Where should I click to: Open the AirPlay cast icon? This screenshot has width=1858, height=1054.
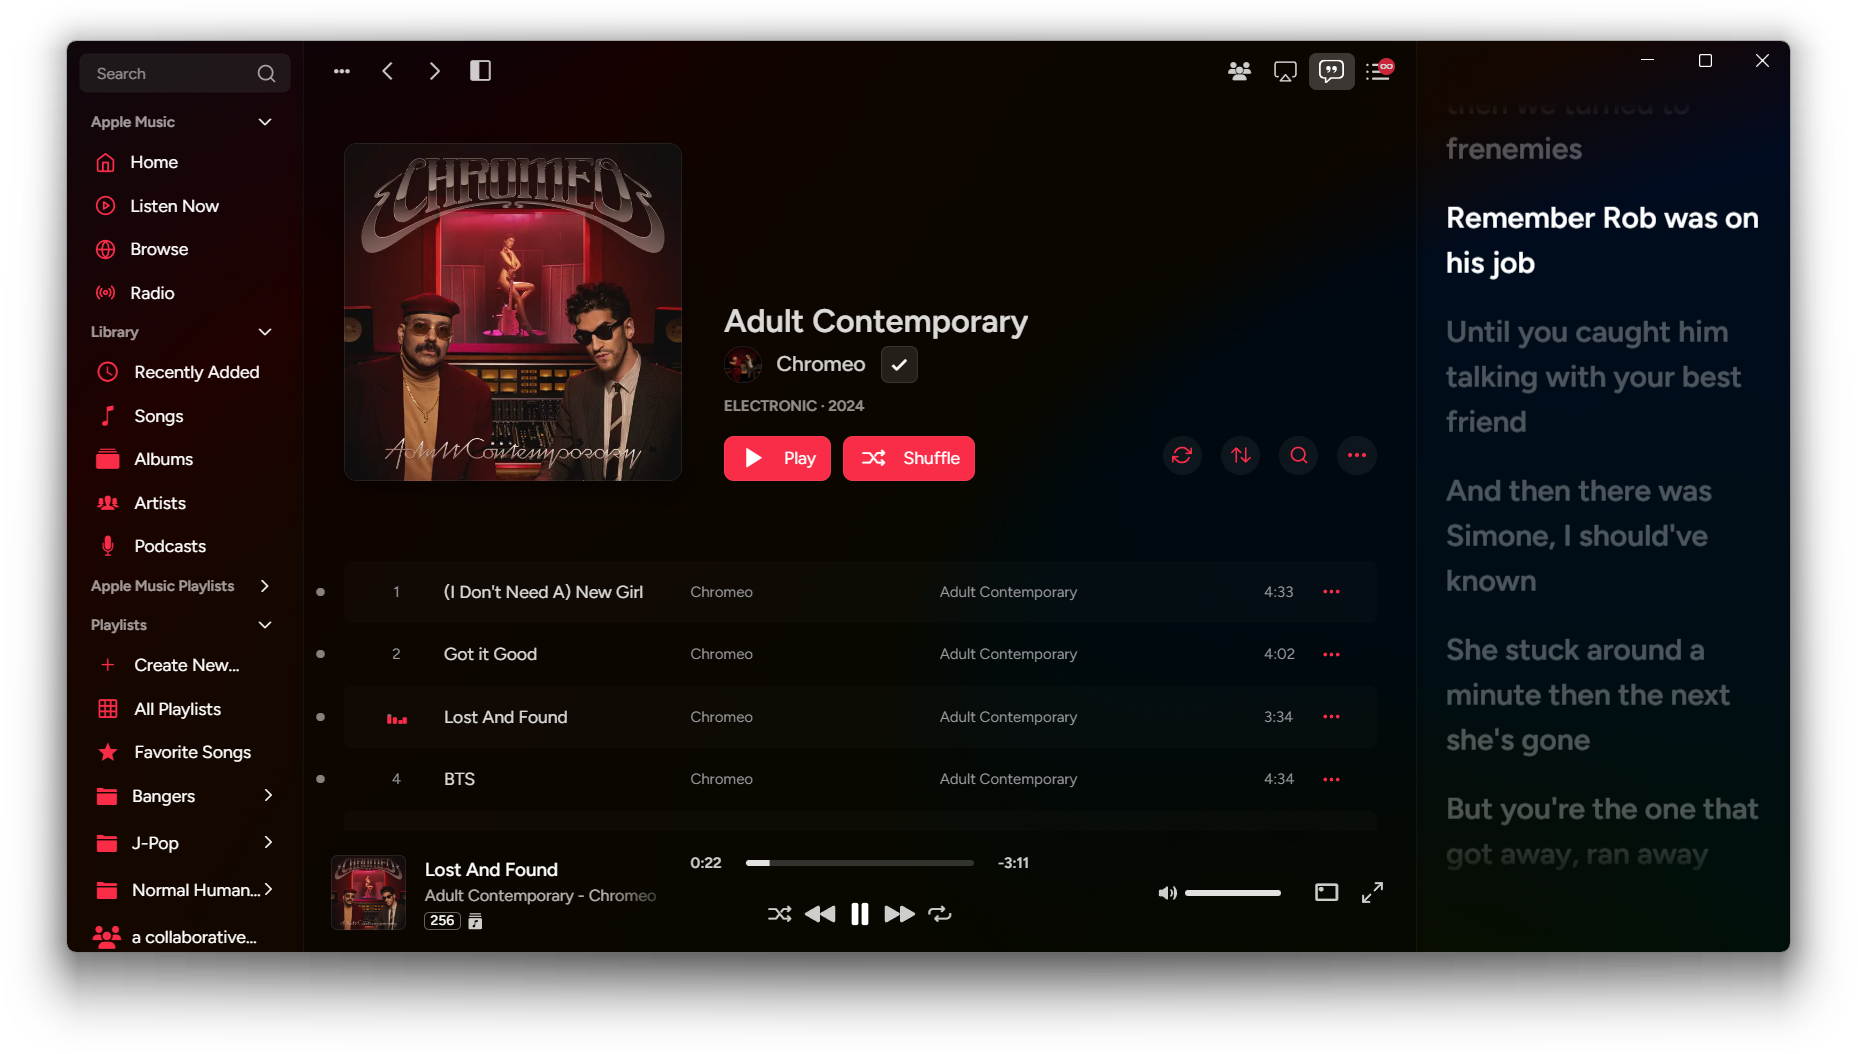click(x=1285, y=71)
